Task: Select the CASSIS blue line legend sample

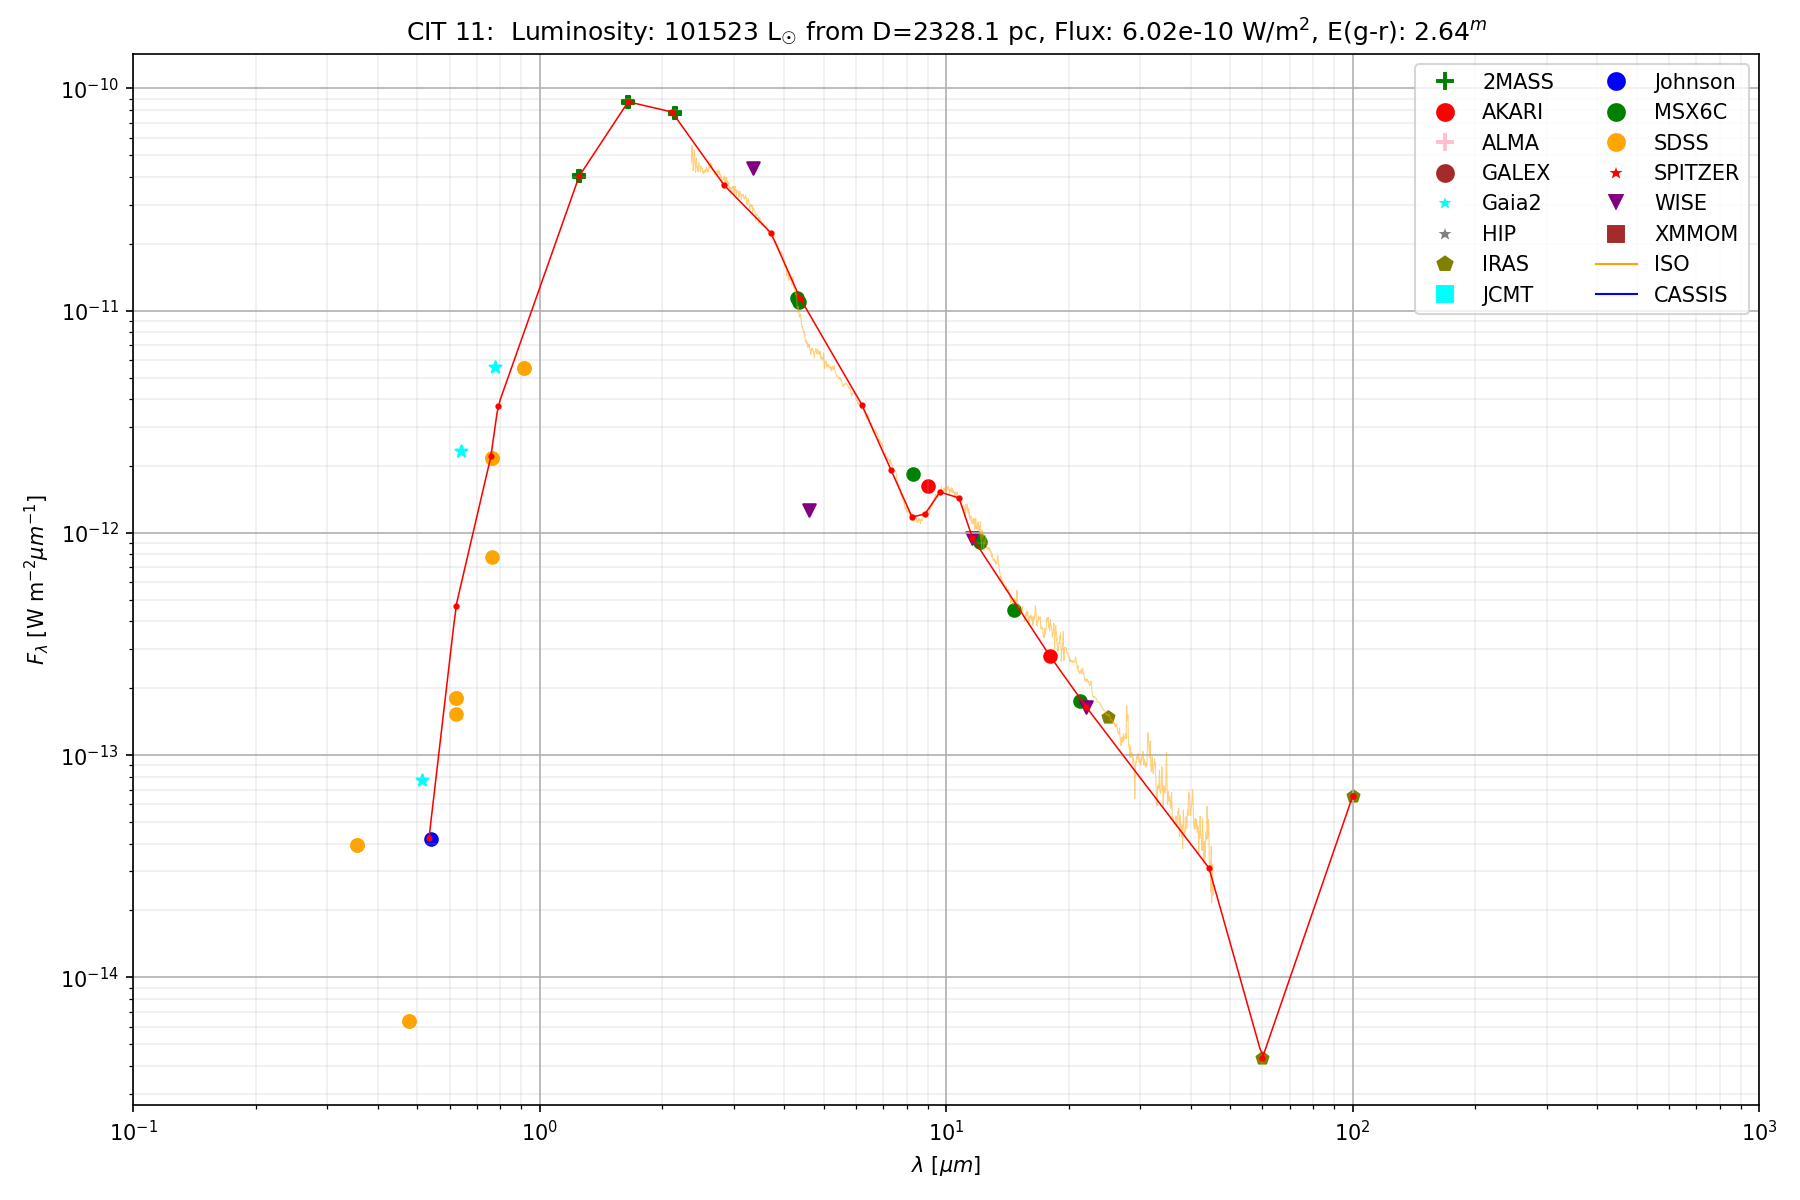Action: pos(1615,294)
